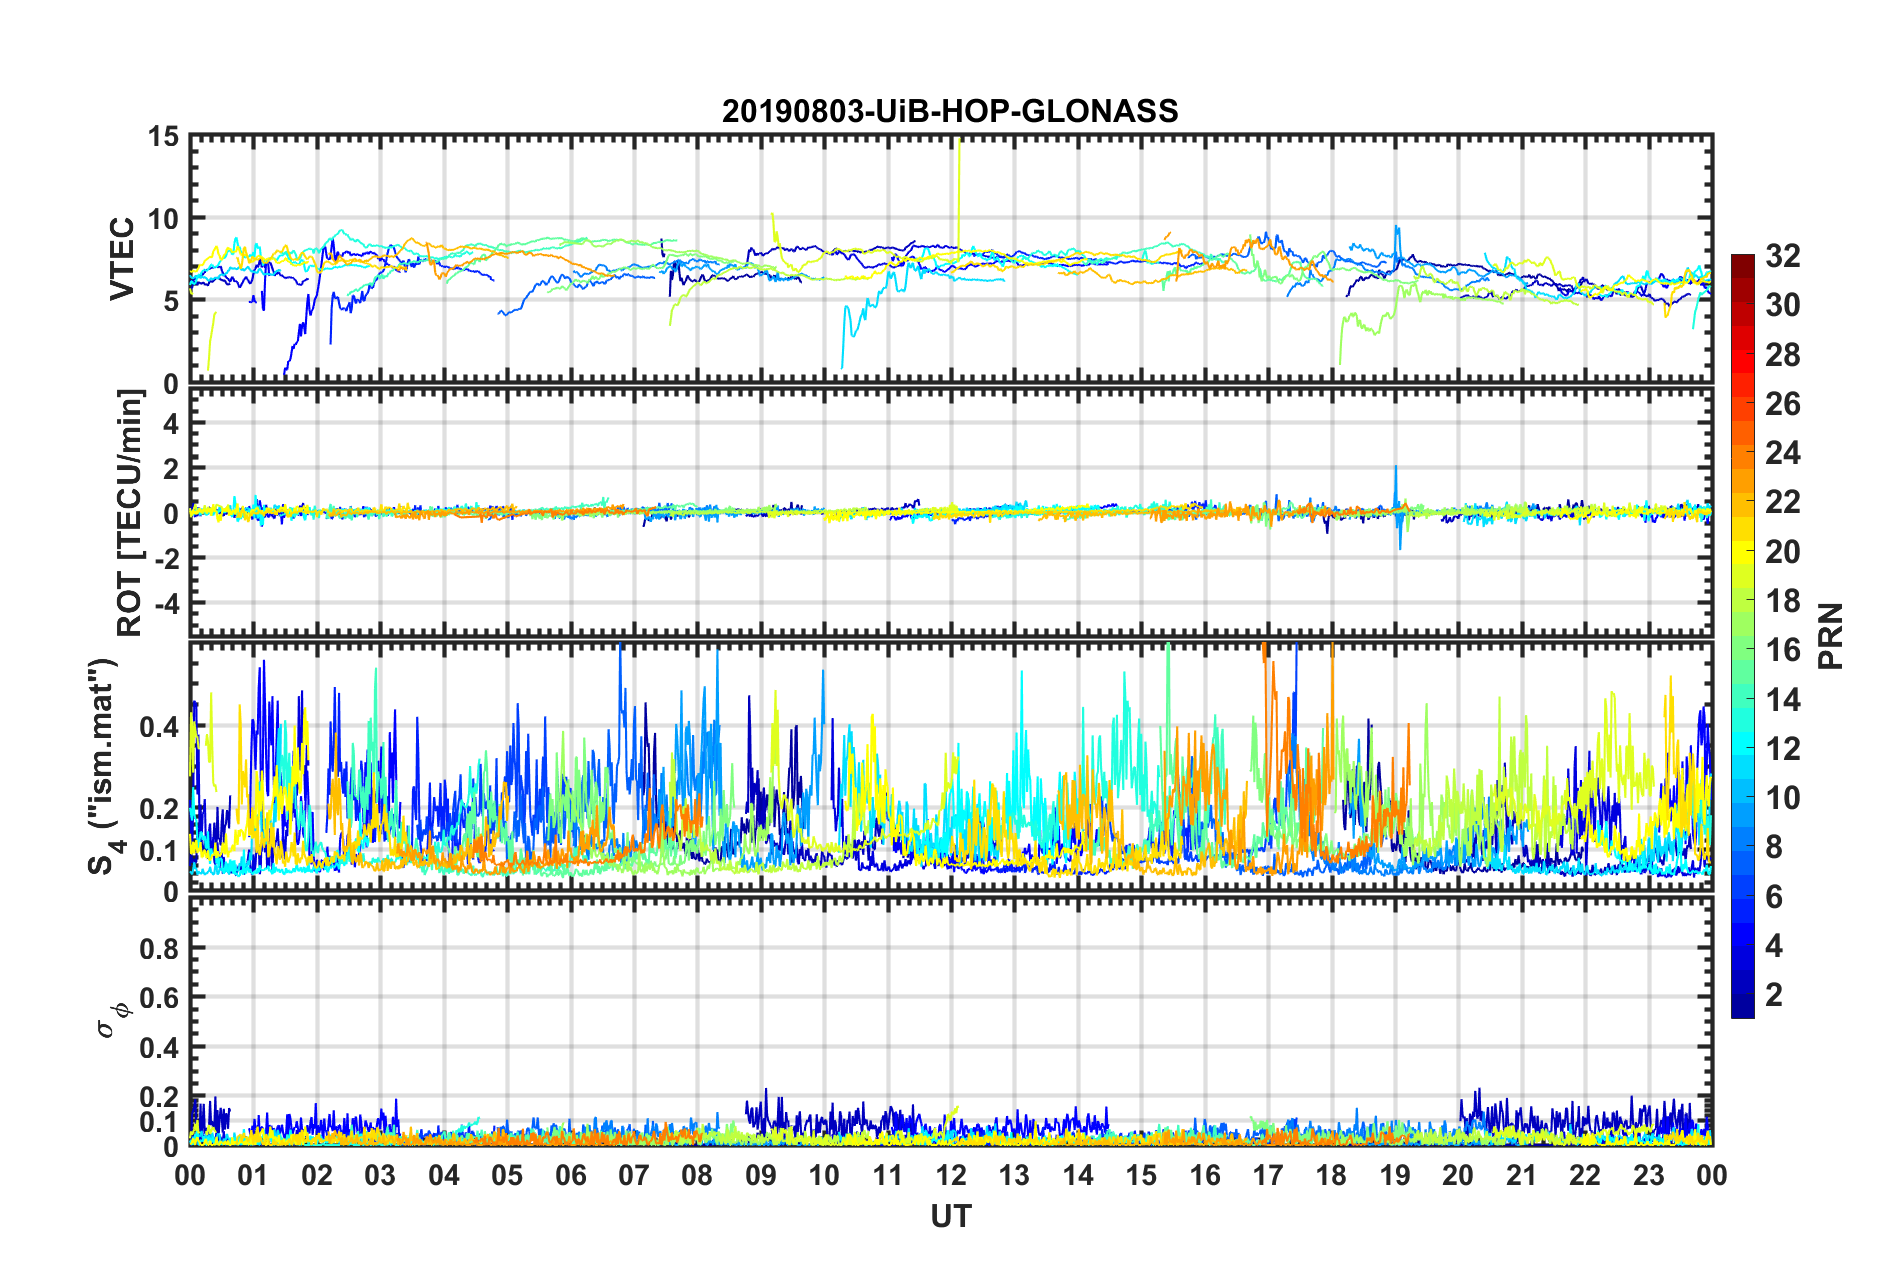Select UT axis hour label 09
This screenshot has width=1902, height=1272.
pos(761,1175)
